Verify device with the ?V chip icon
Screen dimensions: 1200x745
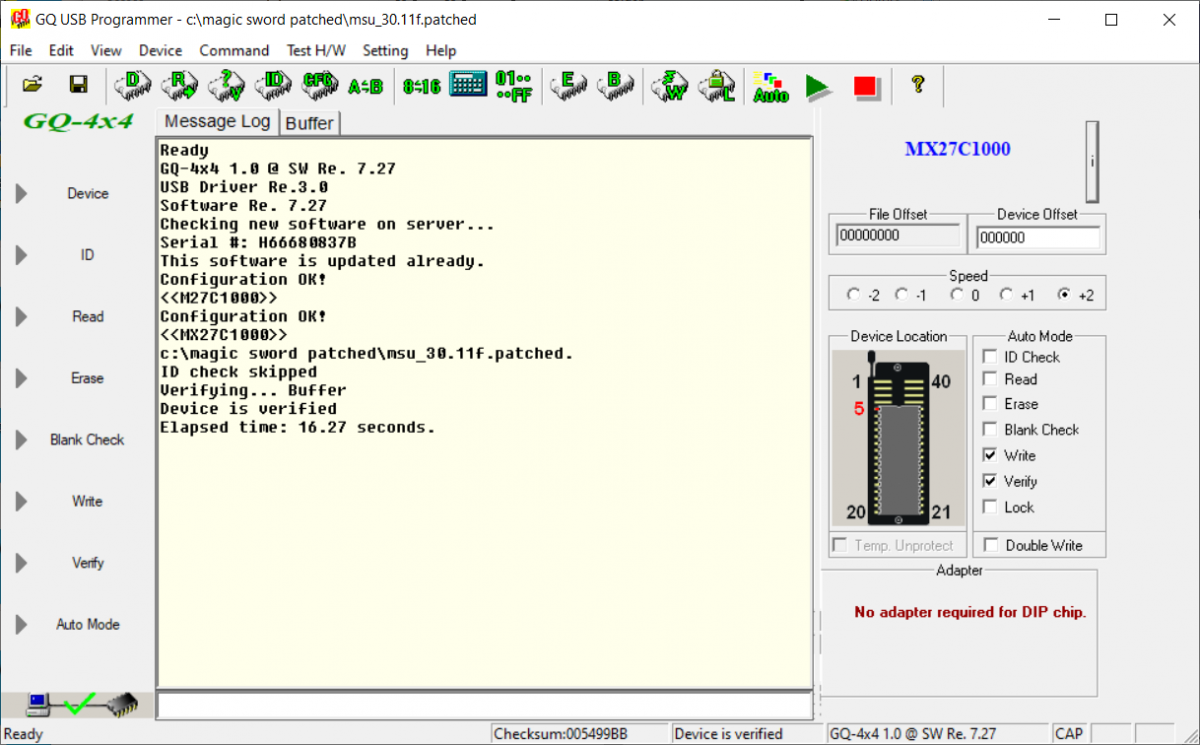pyautogui.click(x=226, y=86)
